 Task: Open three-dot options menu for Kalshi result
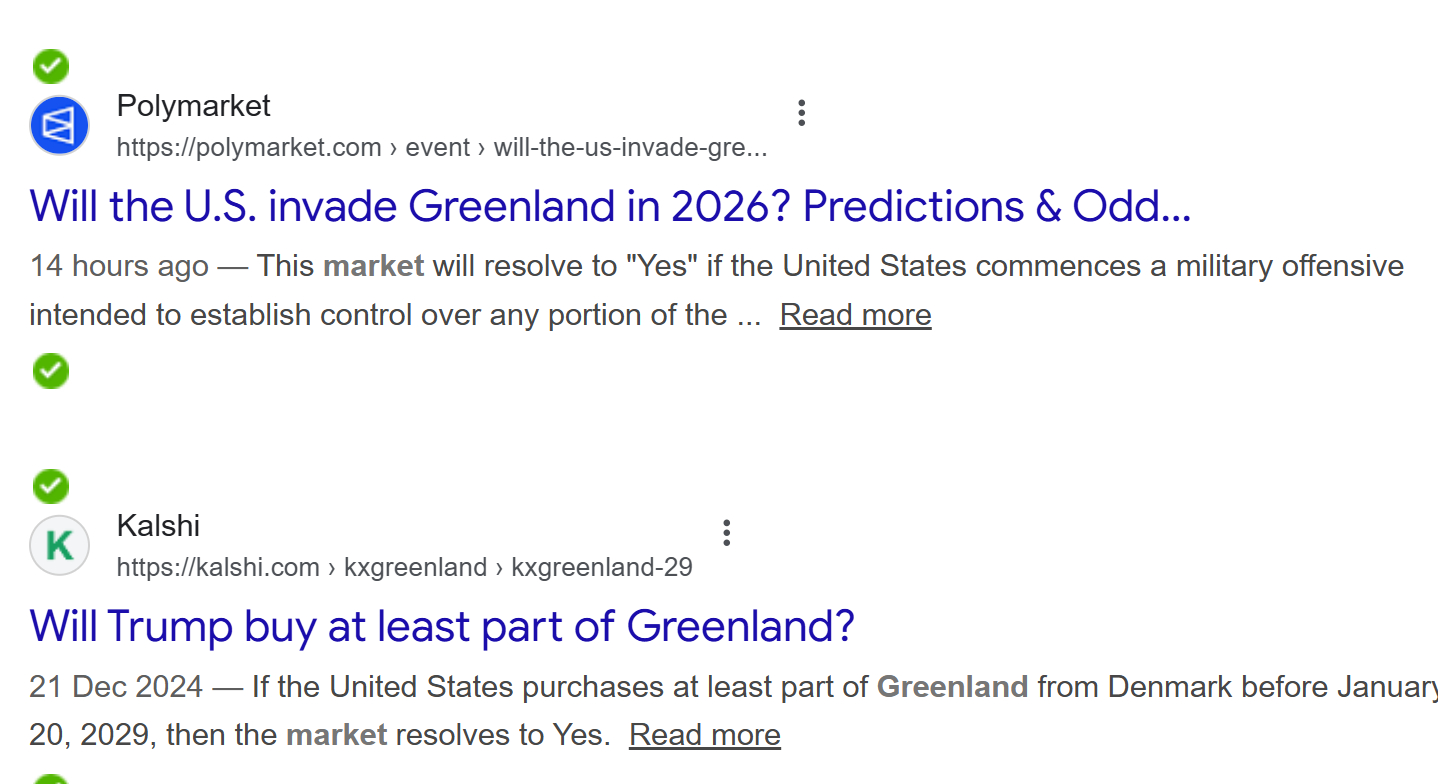pos(727,533)
